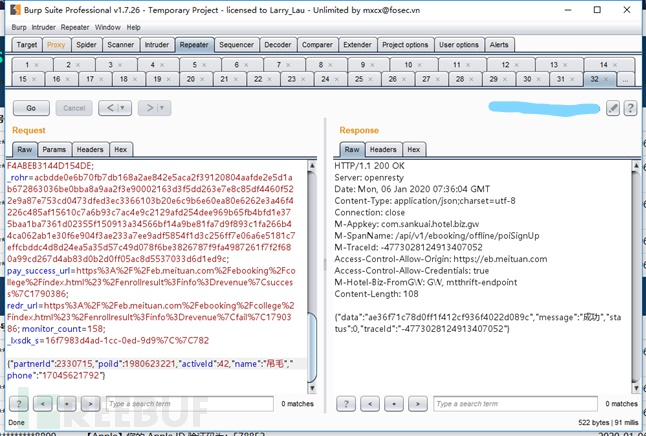The width and height of the screenshot is (646, 436).
Task: Click the response scrollbar up arrow
Action: (x=636, y=166)
